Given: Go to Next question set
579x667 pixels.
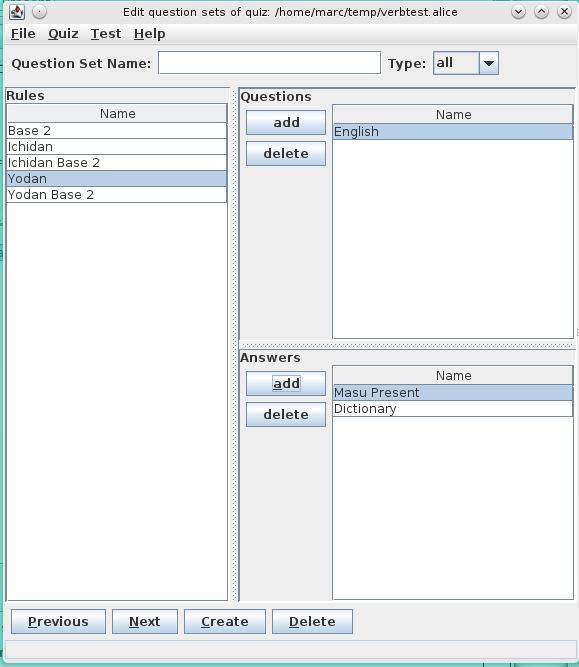Looking at the screenshot, I should pos(145,622).
